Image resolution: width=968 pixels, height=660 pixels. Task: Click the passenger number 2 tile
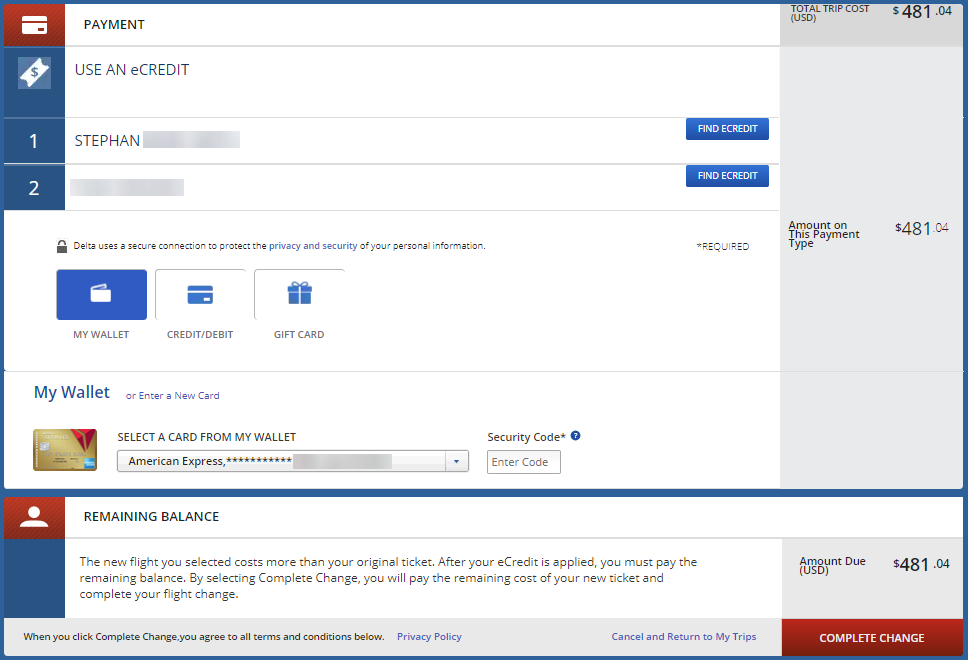[x=35, y=188]
